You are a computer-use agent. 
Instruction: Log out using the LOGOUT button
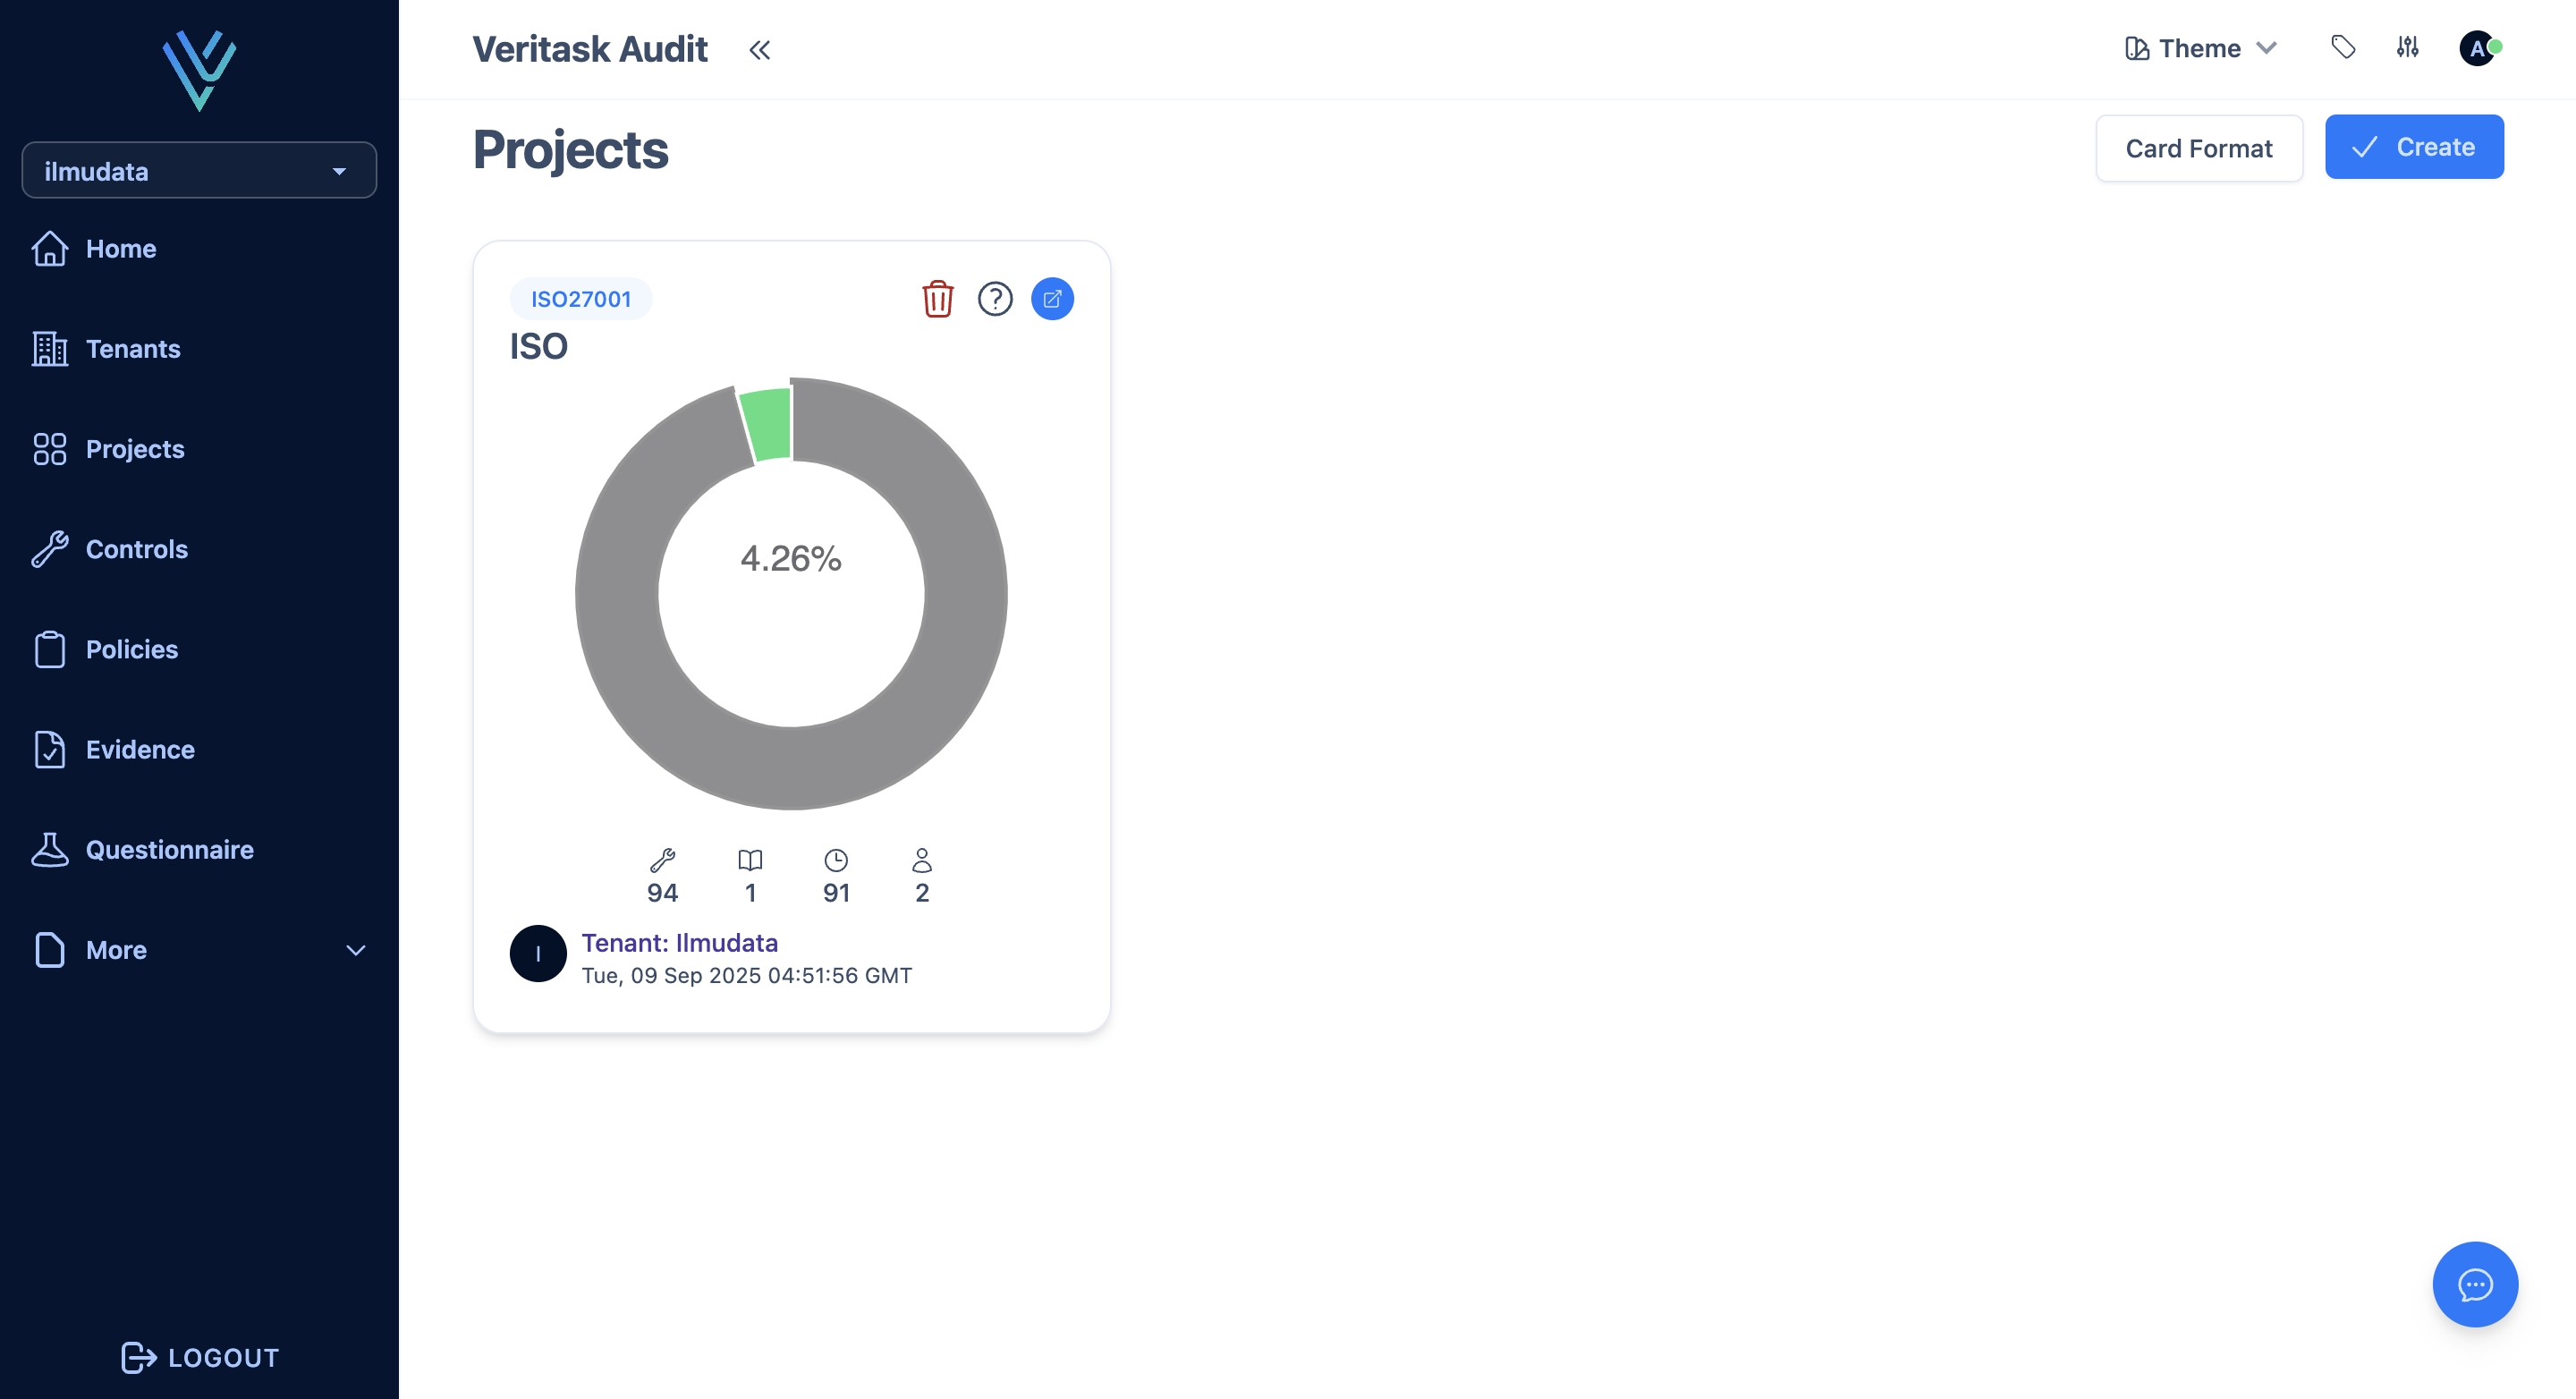coord(200,1357)
